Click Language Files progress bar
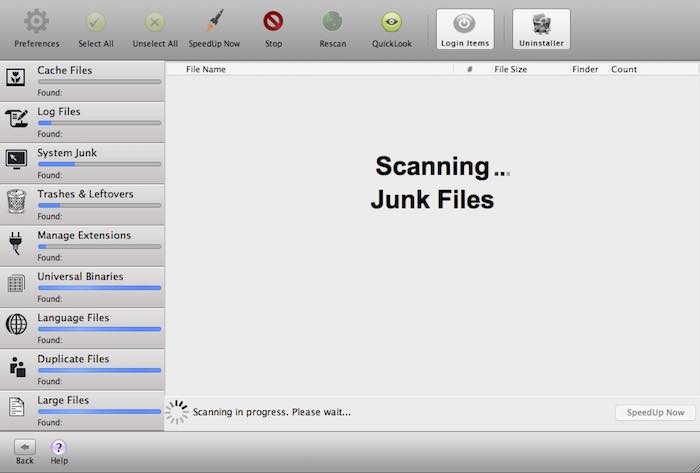Image resolution: width=700 pixels, height=473 pixels. 100,329
